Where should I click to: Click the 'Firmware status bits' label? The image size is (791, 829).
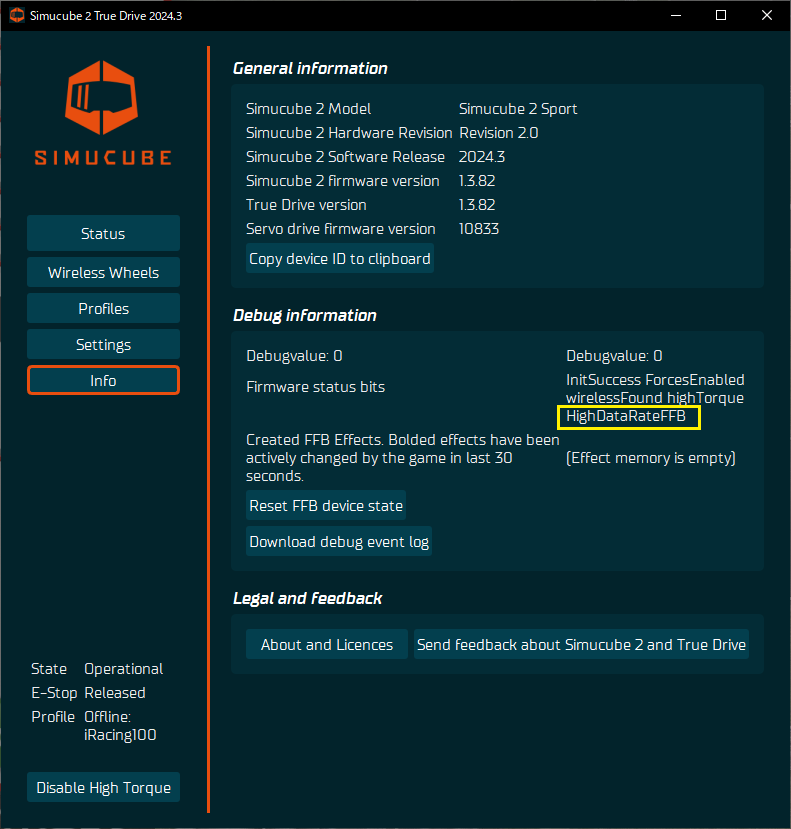click(315, 386)
